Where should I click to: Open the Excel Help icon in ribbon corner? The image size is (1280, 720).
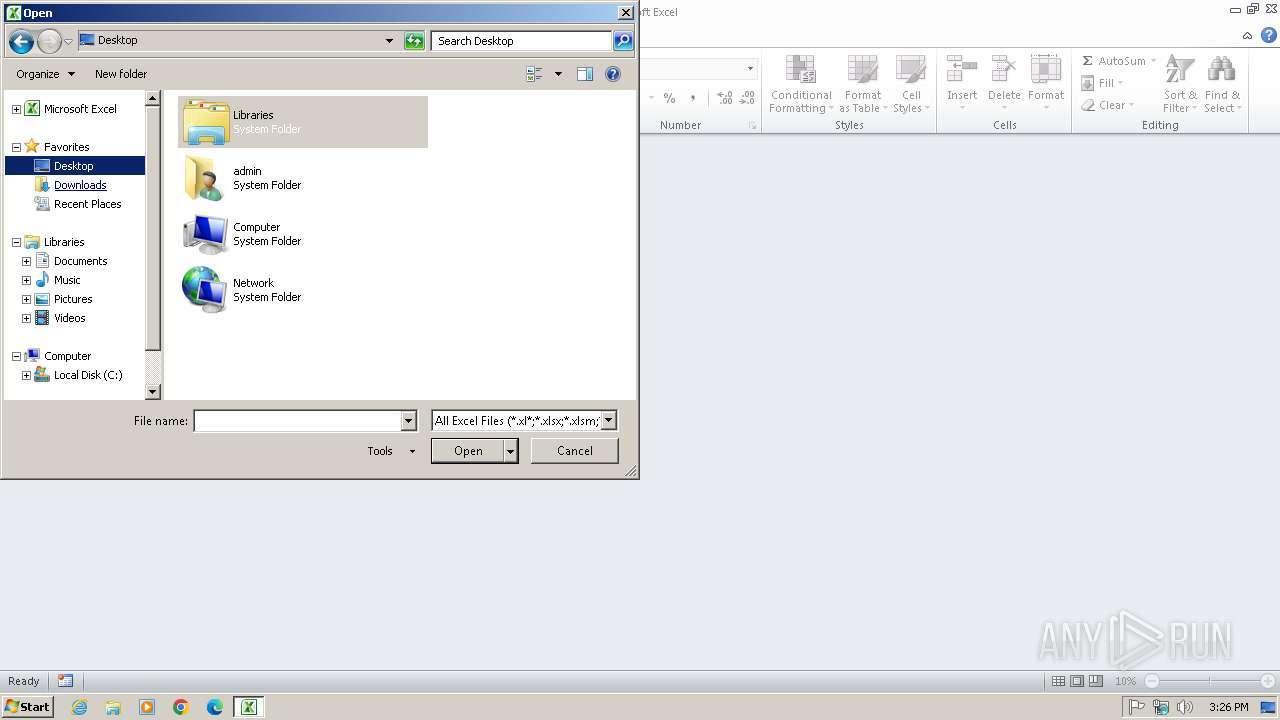click(1268, 35)
